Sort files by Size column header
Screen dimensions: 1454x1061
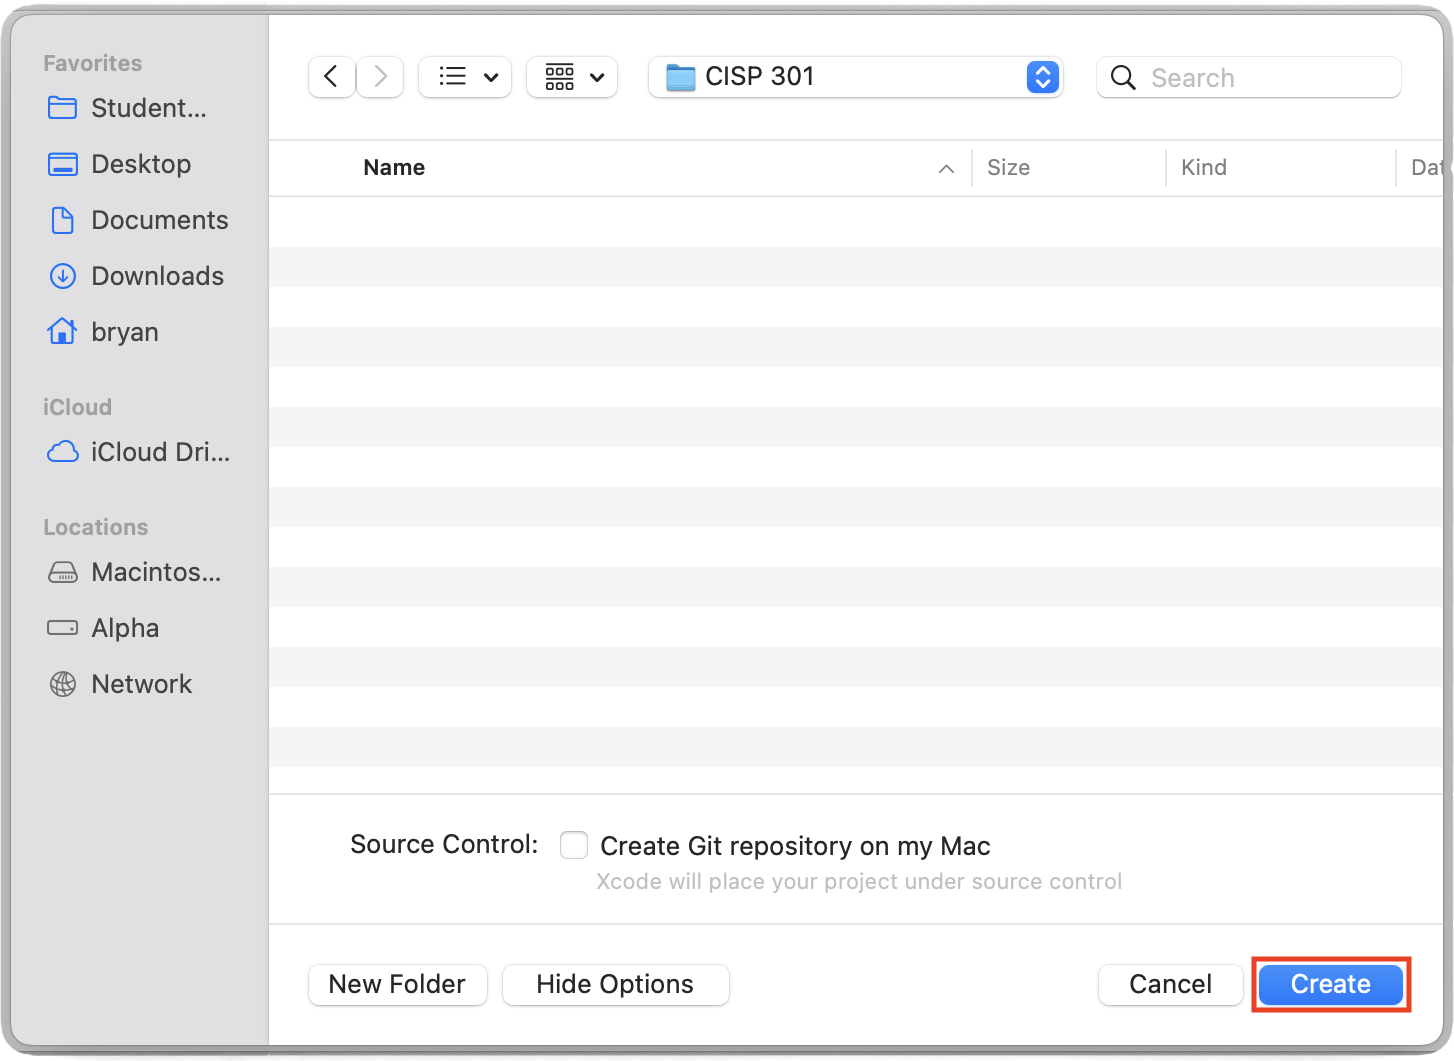[x=1008, y=168]
